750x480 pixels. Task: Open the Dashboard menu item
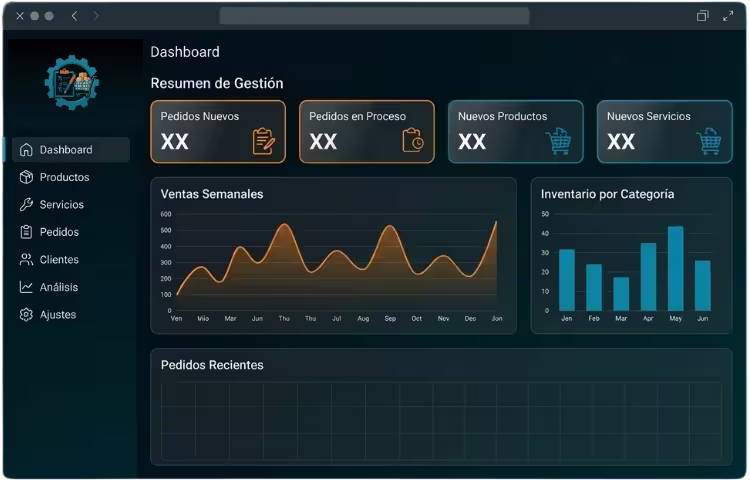pyautogui.click(x=71, y=150)
